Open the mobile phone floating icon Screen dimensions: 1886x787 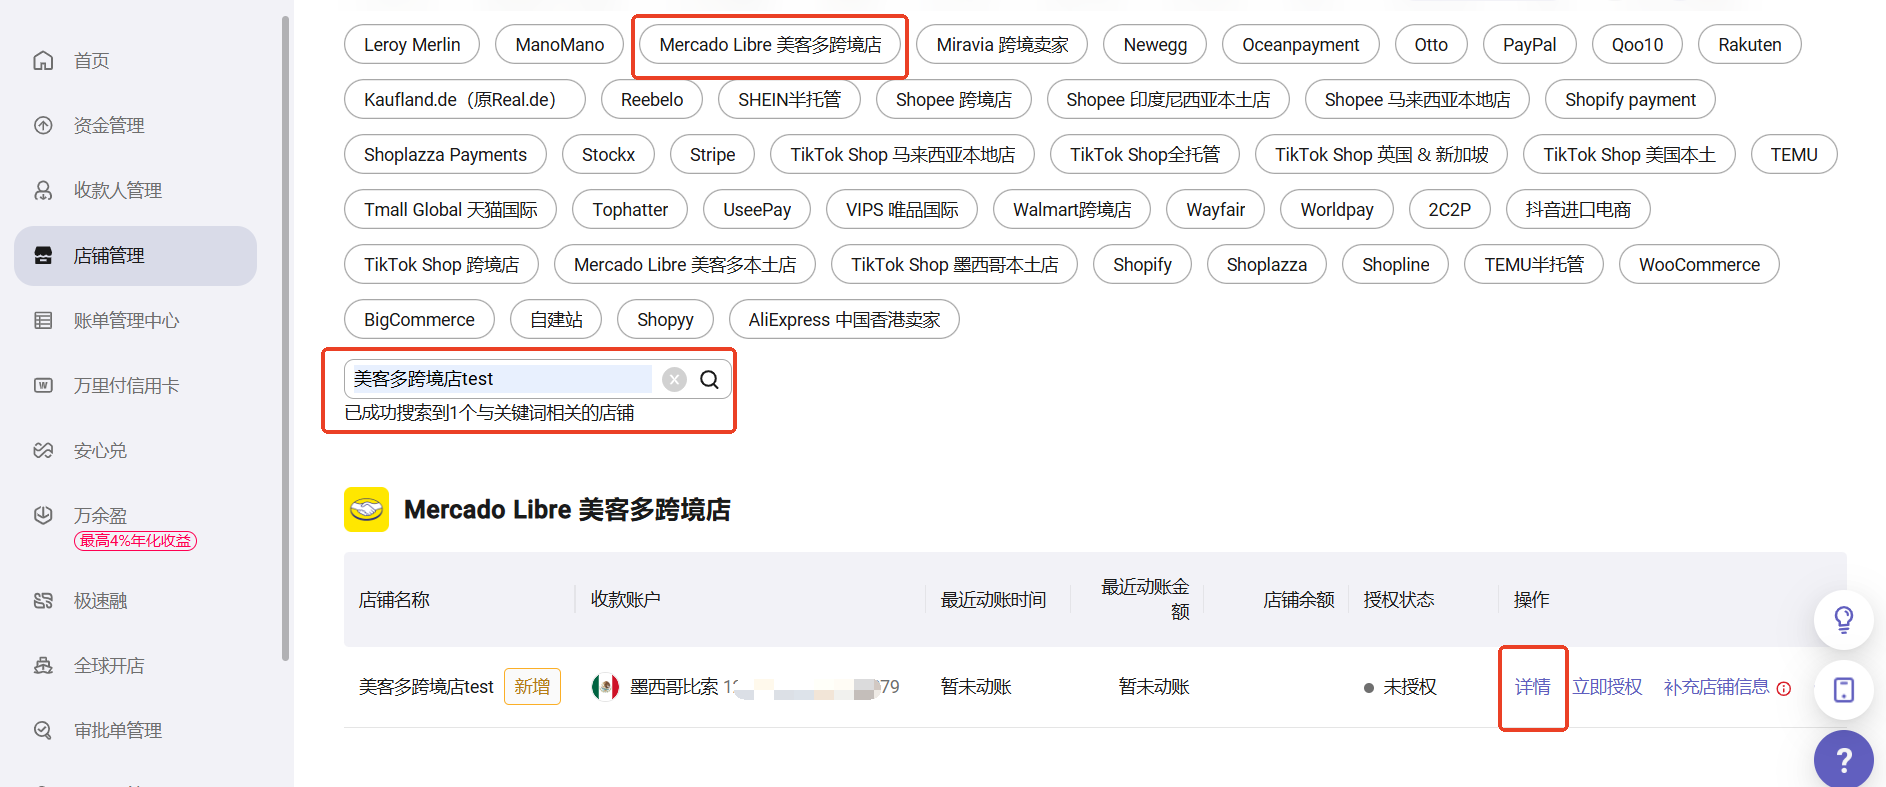pos(1843,690)
